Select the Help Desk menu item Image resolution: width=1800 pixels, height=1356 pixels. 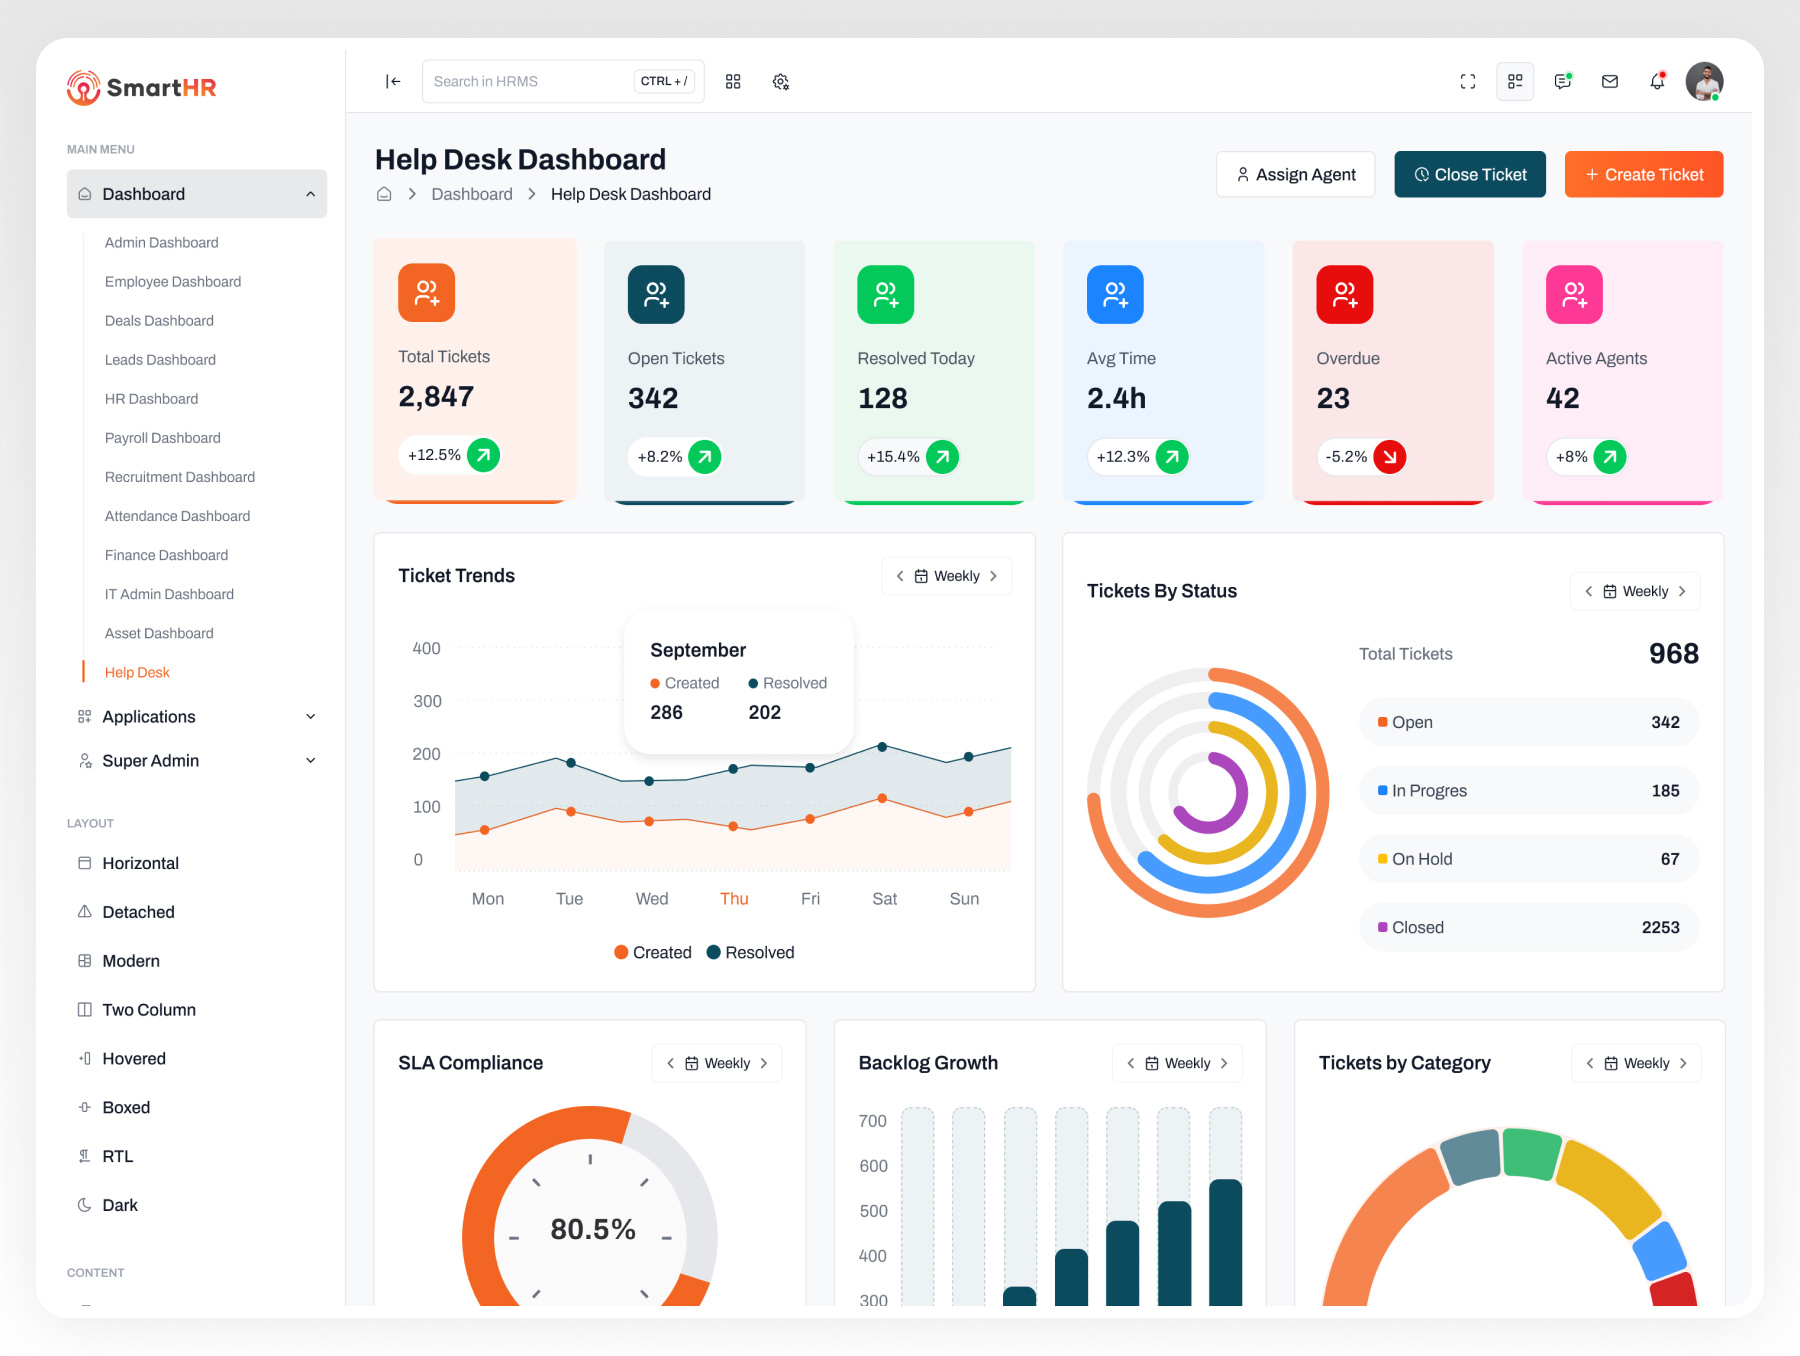pyautogui.click(x=137, y=673)
